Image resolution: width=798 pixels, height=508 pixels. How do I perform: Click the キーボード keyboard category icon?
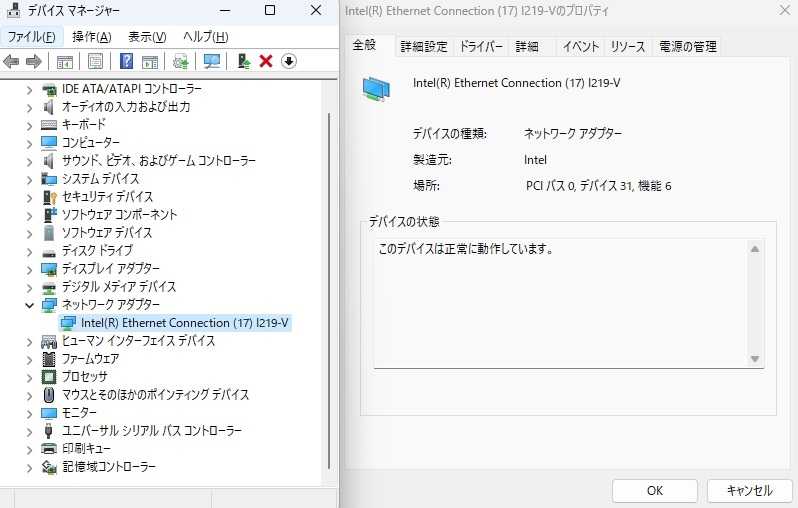coord(49,125)
